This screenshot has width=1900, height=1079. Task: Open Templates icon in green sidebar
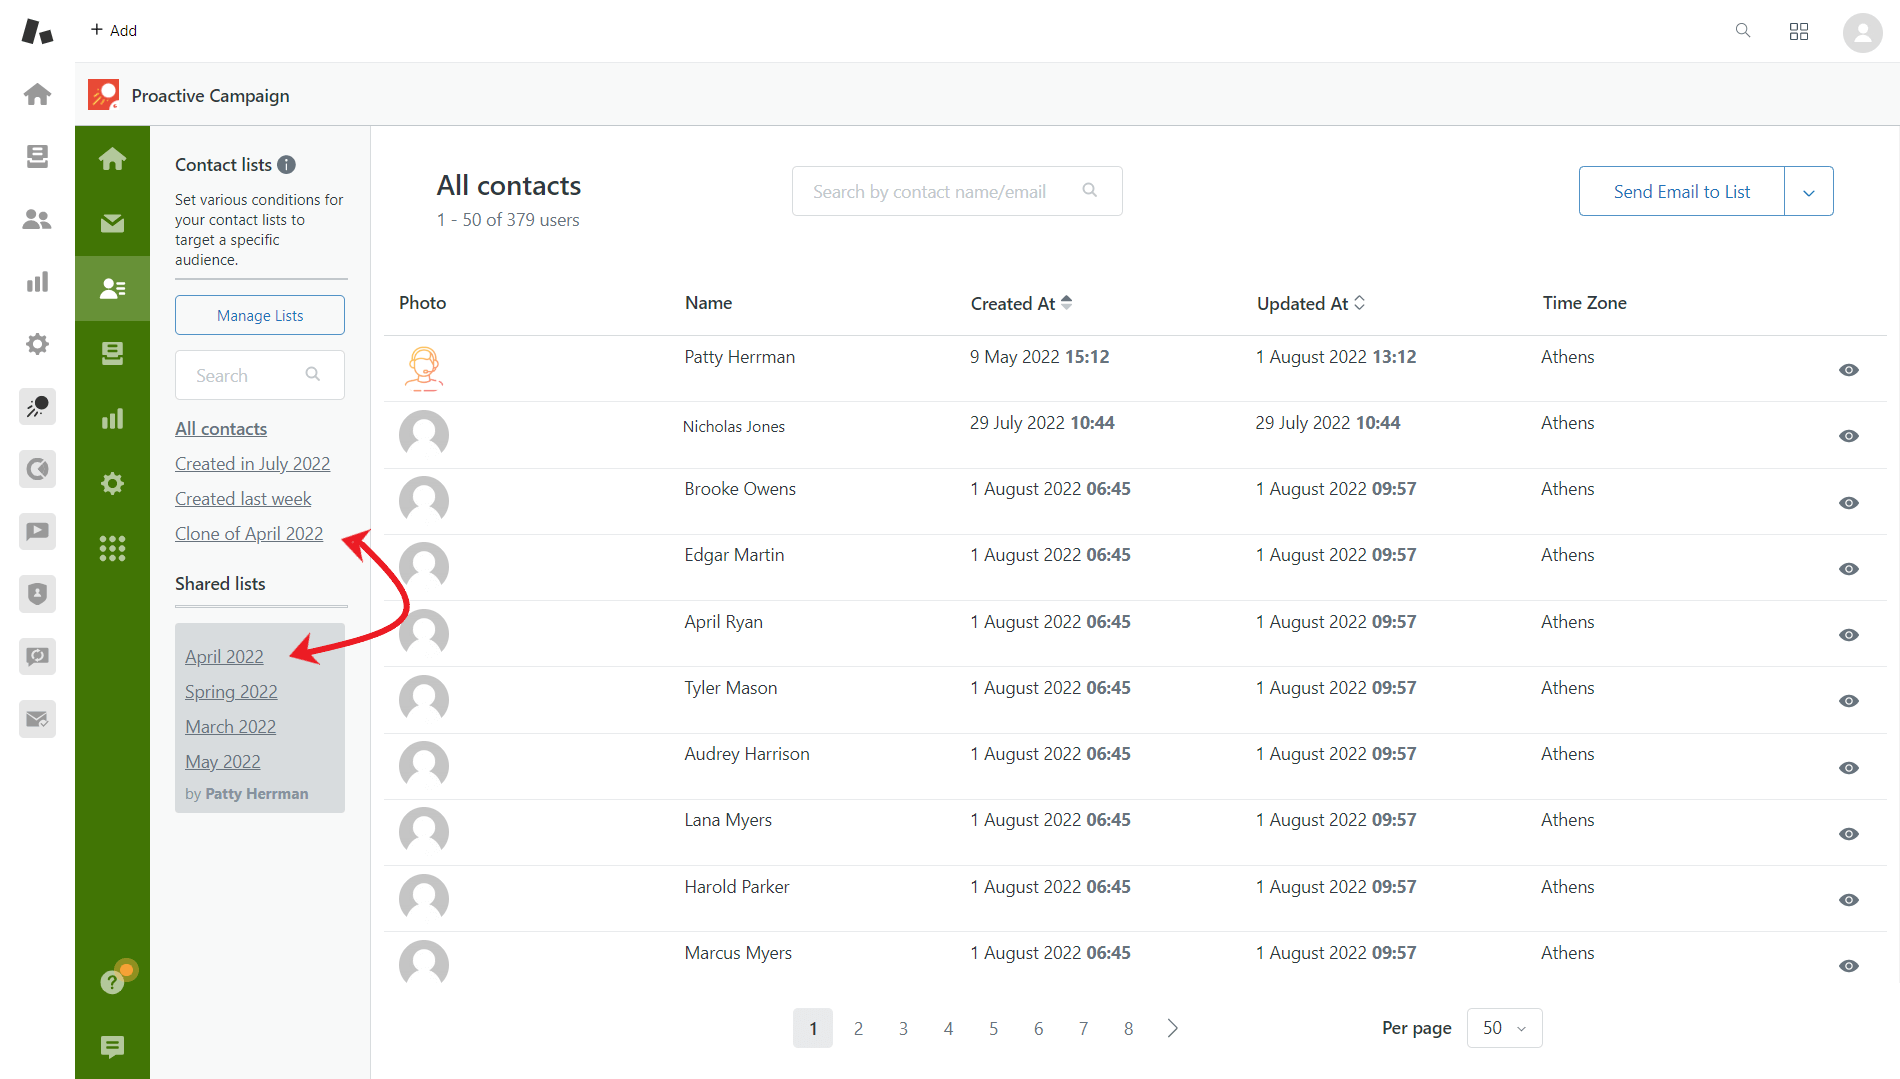coord(112,353)
